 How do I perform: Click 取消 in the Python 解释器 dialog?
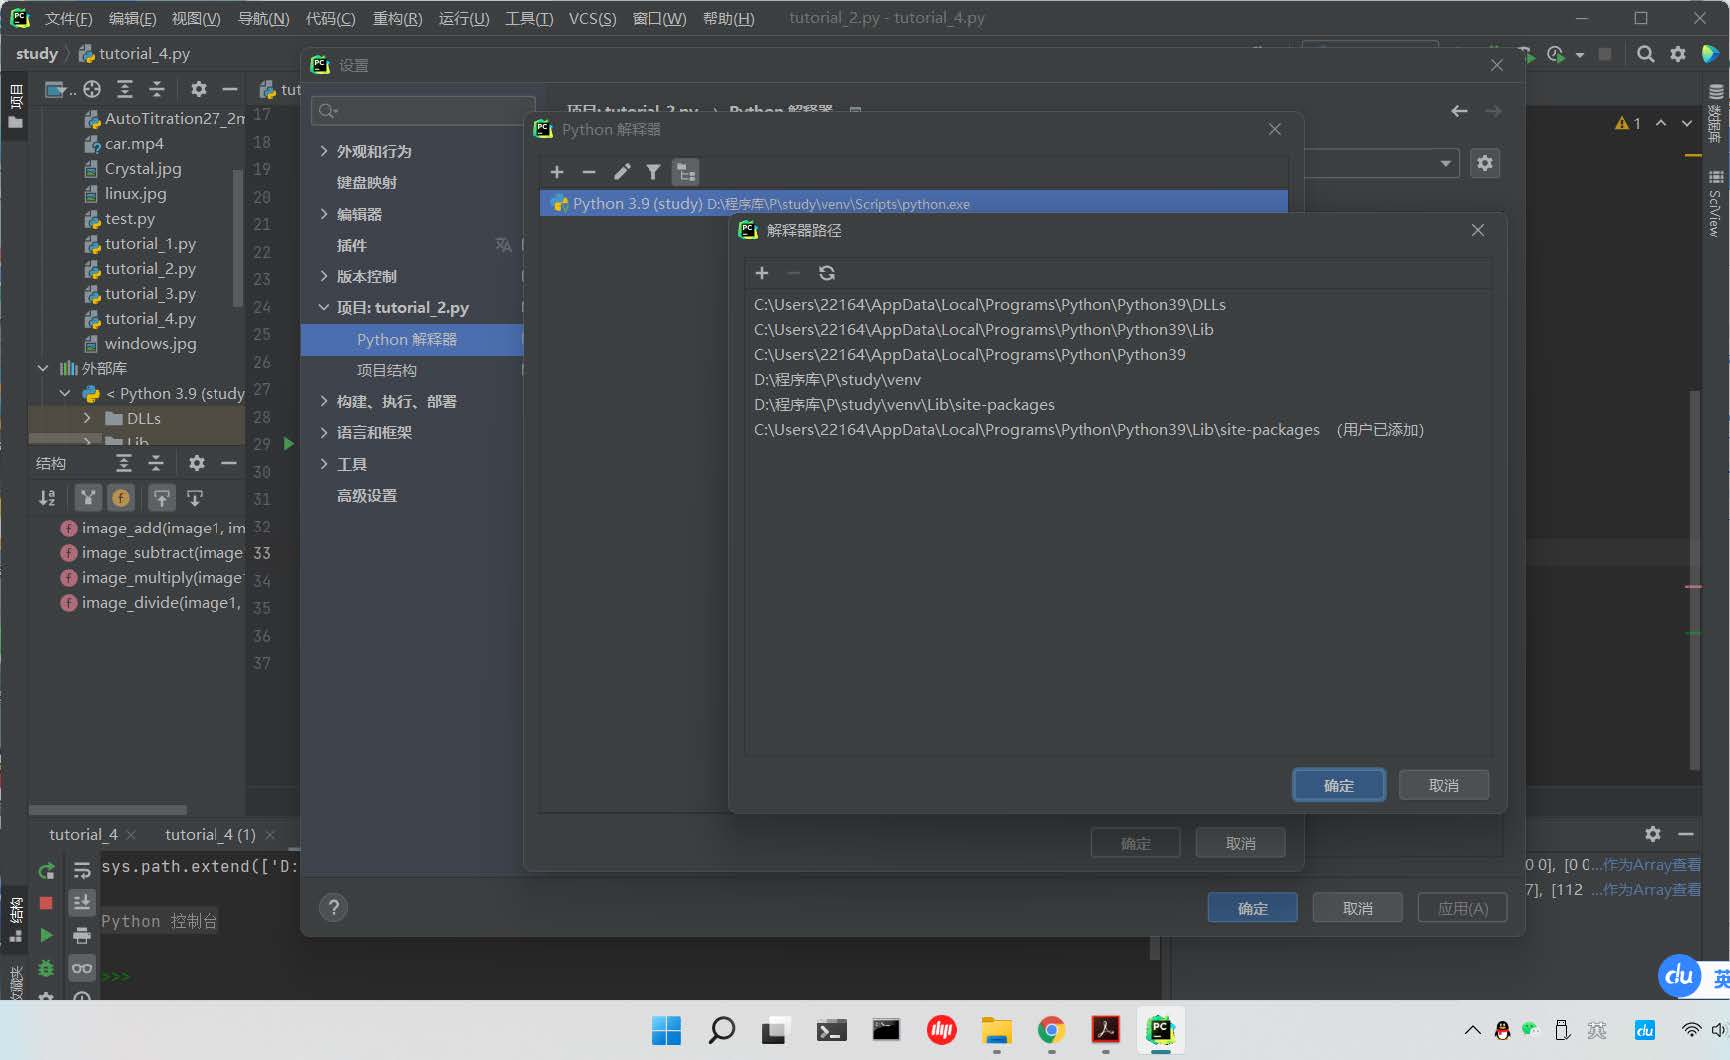1241,843
